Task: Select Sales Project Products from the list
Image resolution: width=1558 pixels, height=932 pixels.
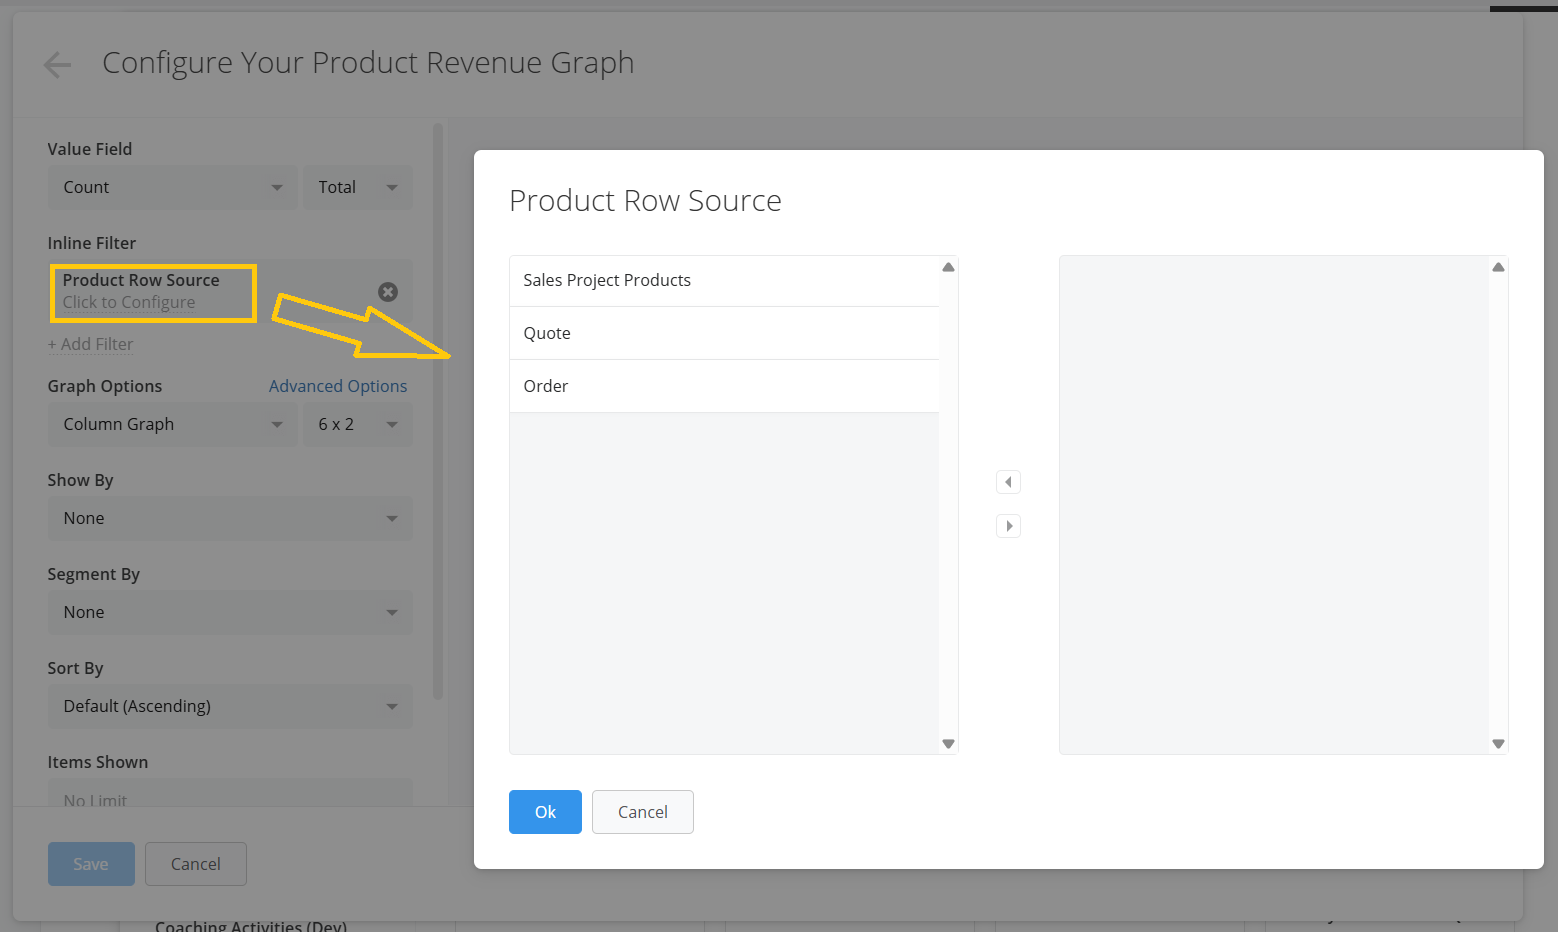Action: [724, 281]
